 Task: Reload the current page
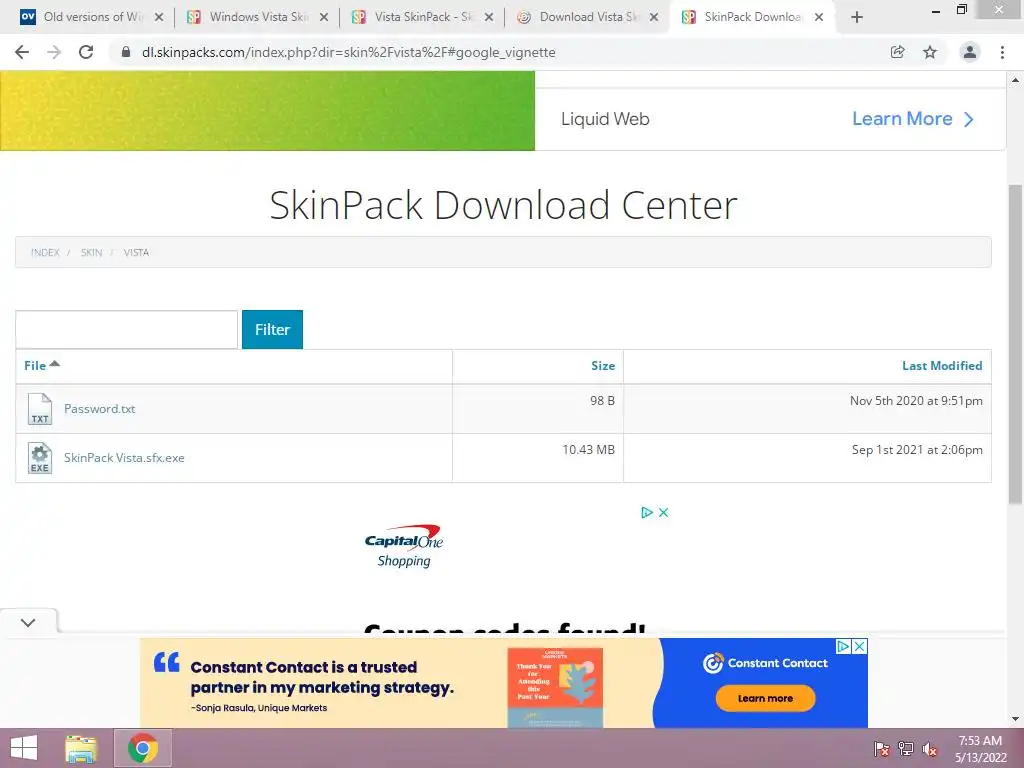click(86, 52)
